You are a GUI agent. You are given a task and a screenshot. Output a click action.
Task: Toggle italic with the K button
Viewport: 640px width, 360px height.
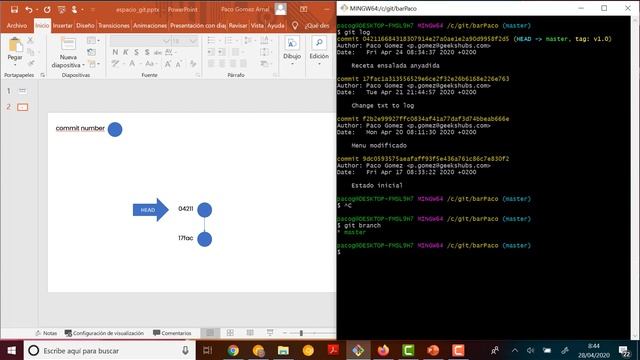126,52
